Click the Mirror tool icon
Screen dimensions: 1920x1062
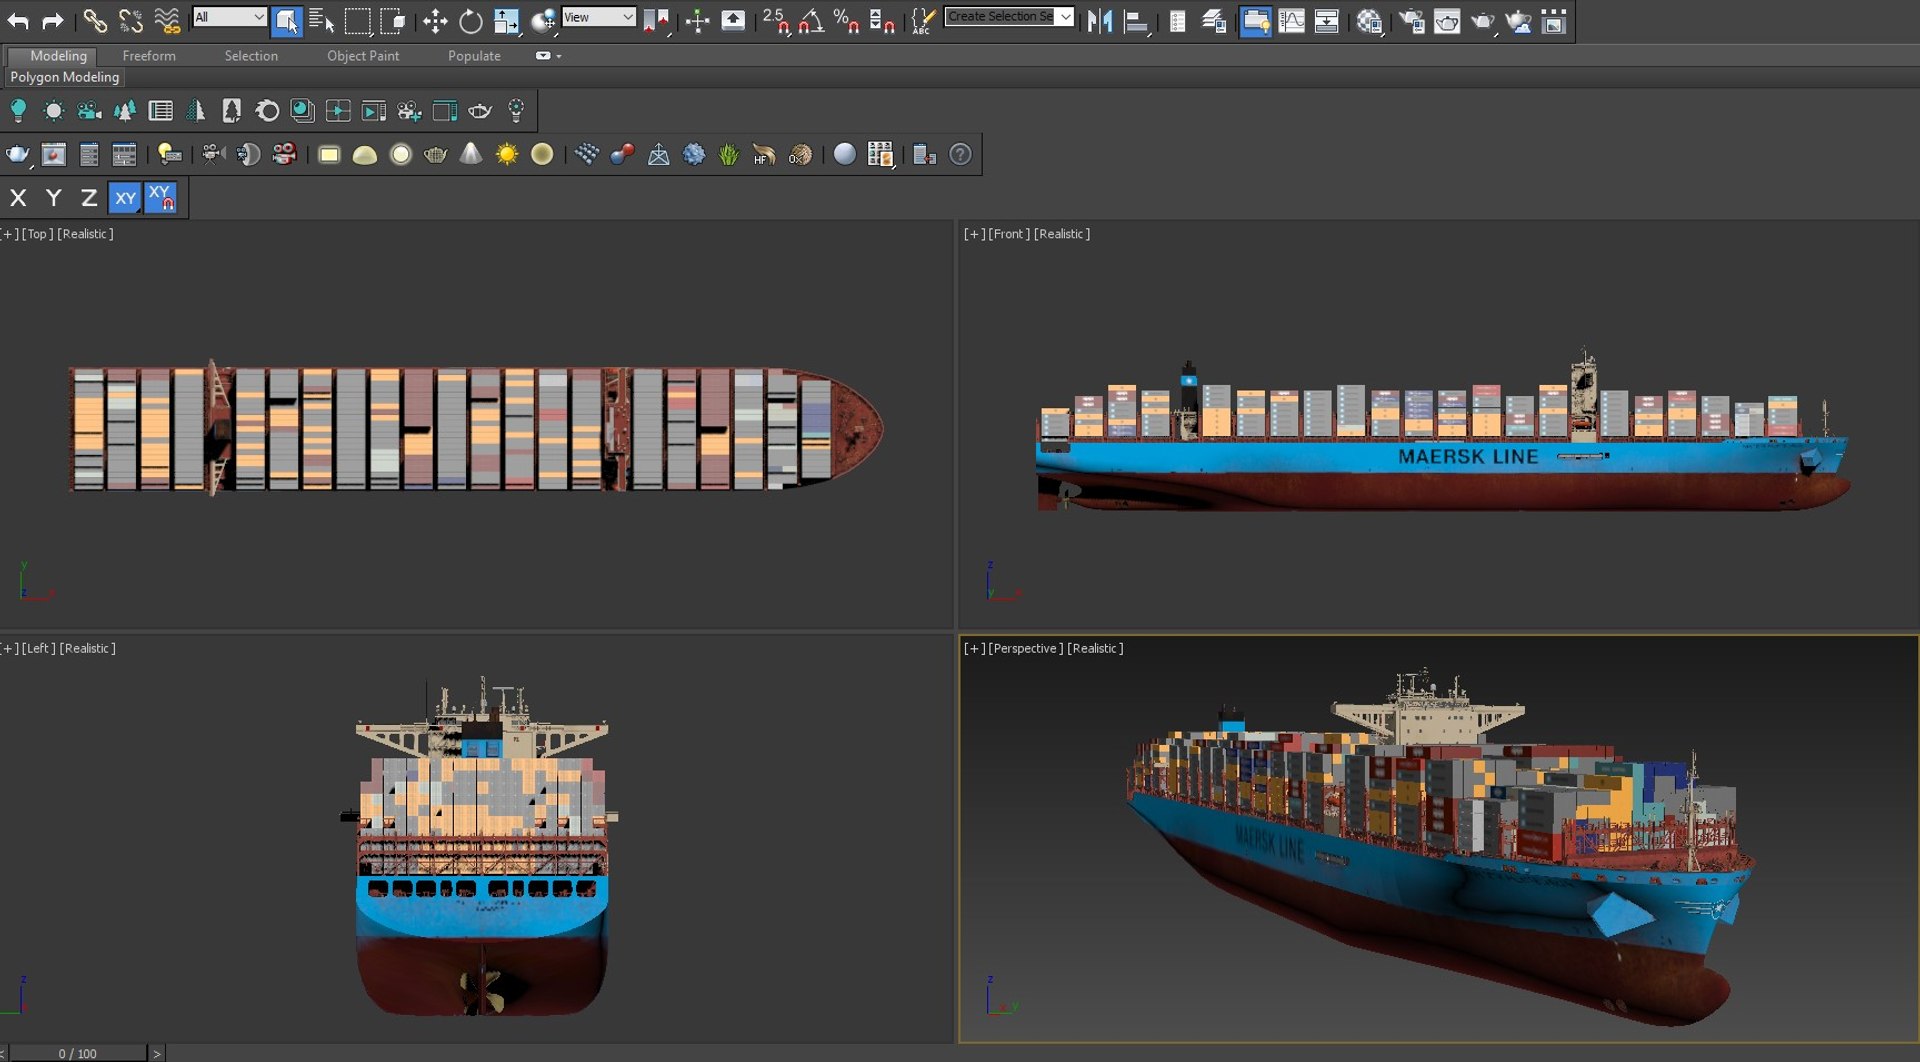click(1100, 21)
